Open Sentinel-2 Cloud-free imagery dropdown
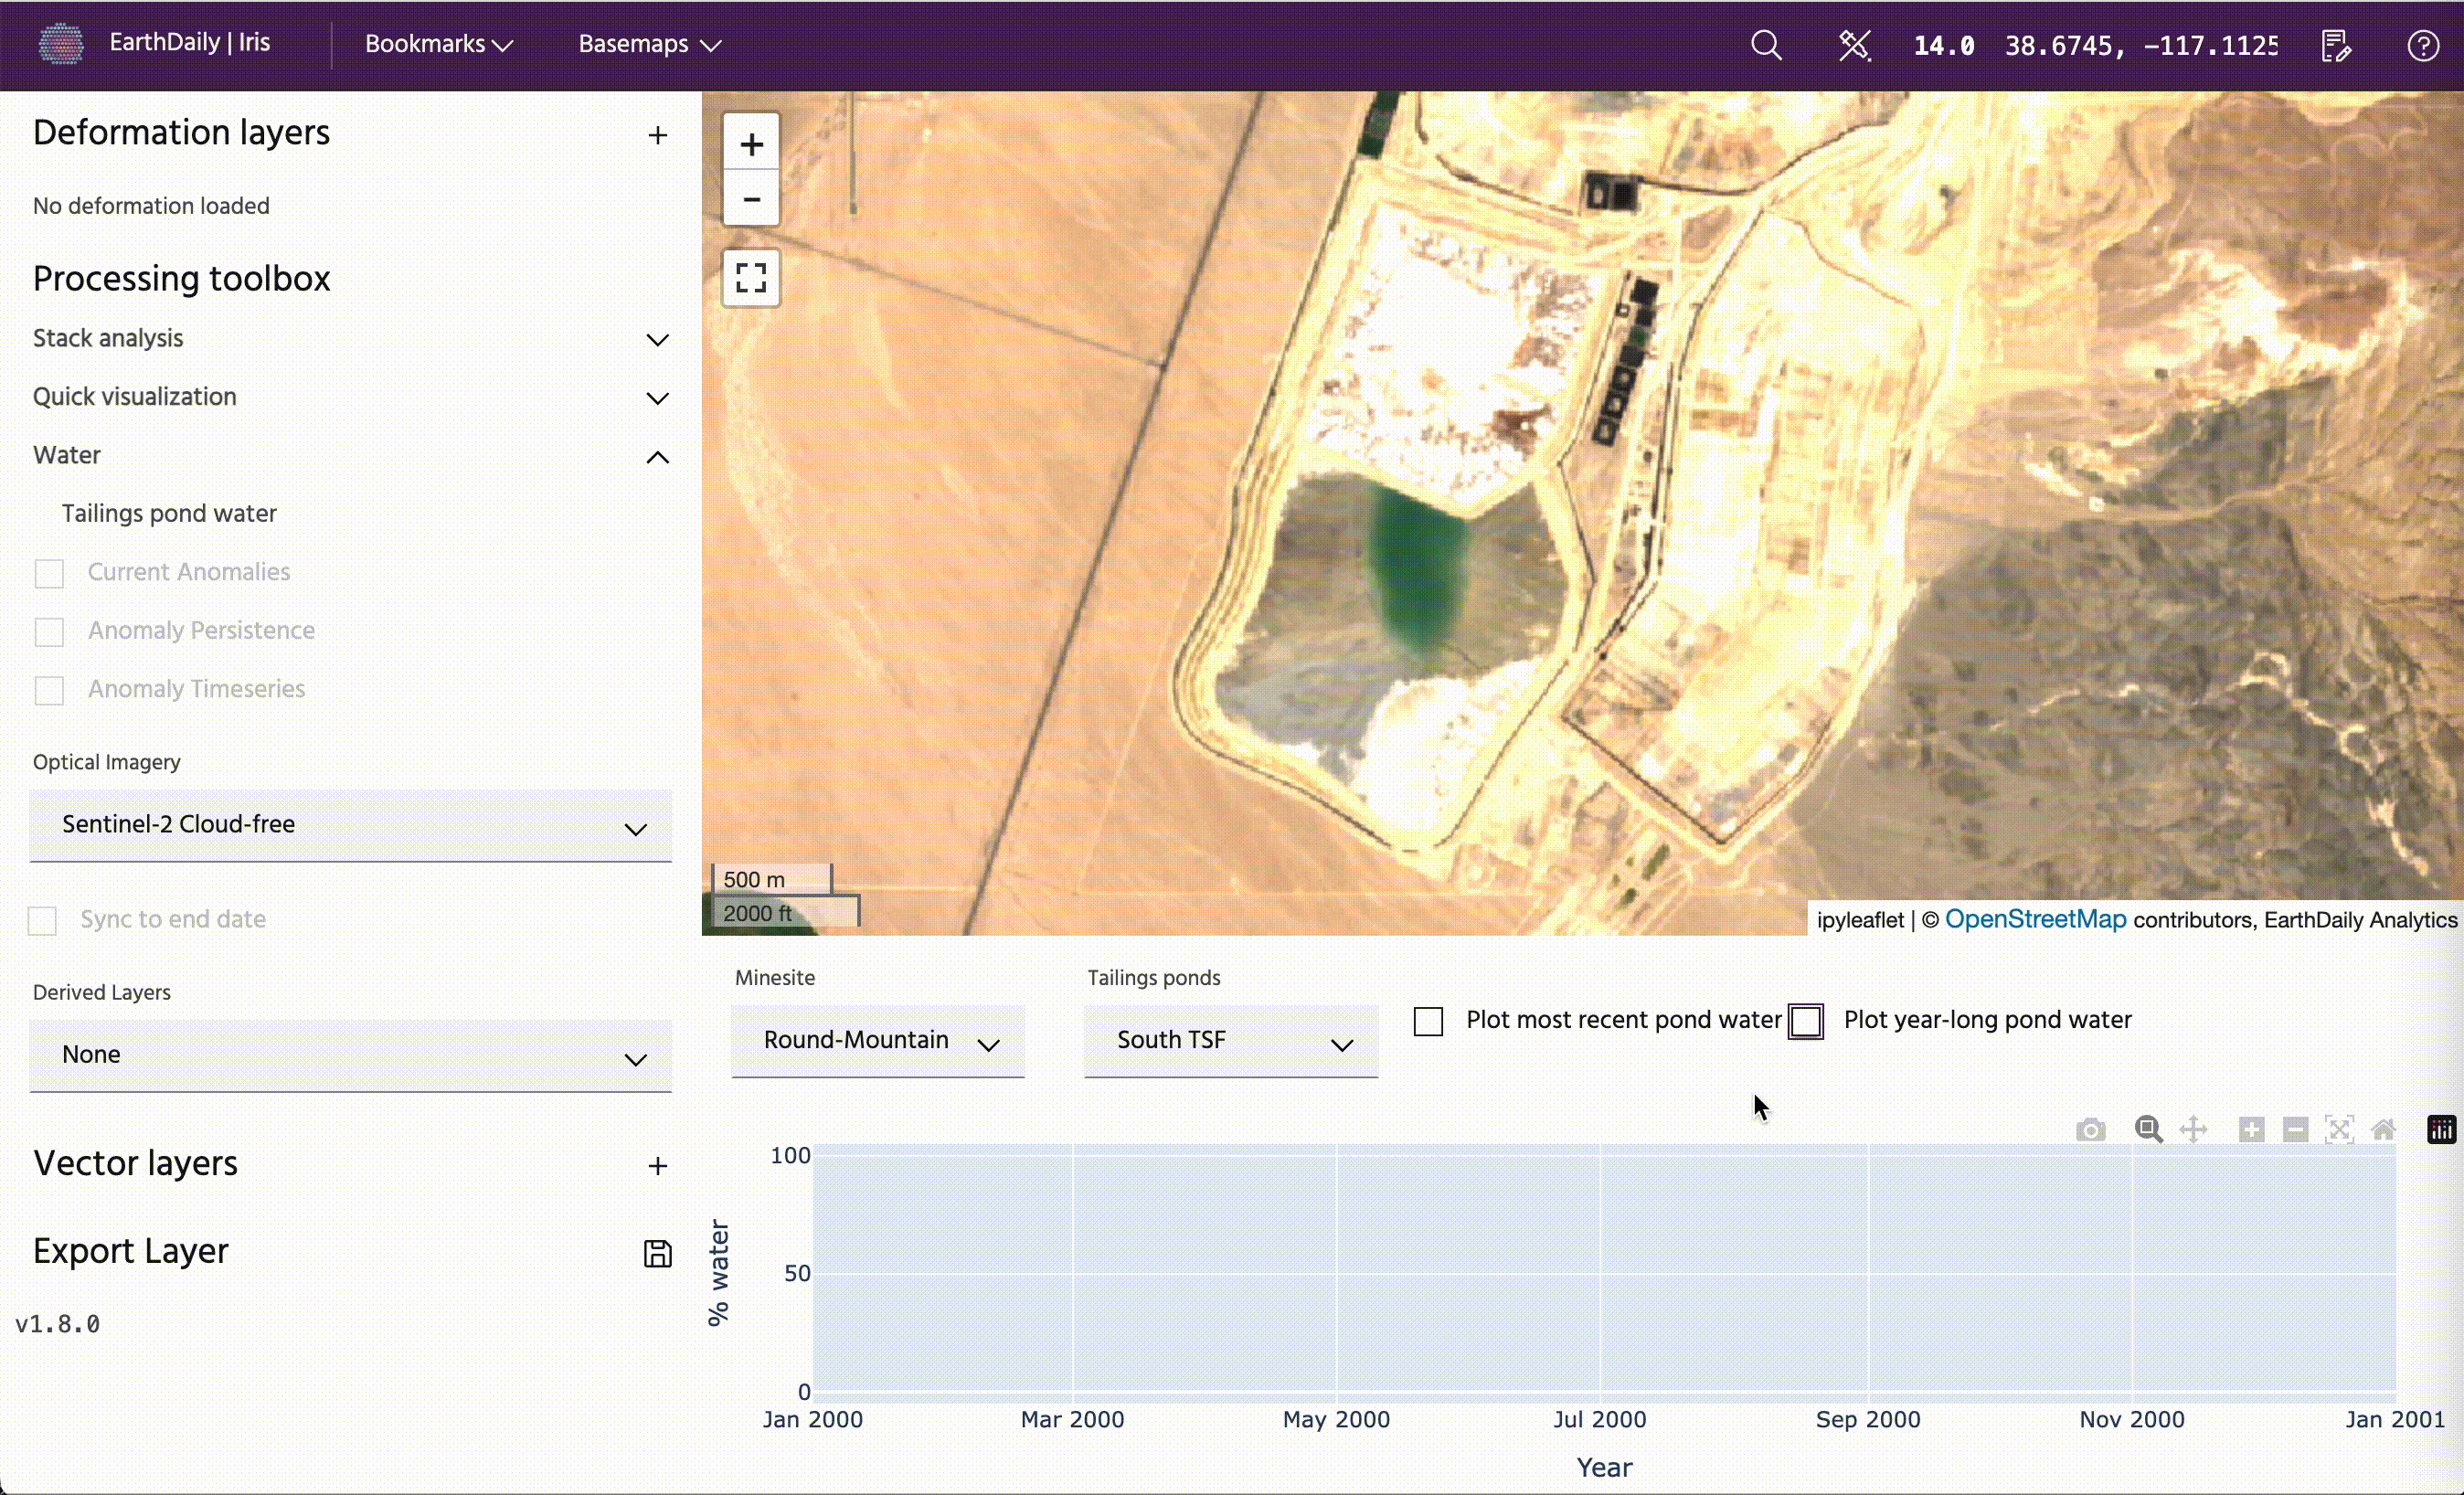Screen dimensions: 2464x1495 [x=350, y=825]
